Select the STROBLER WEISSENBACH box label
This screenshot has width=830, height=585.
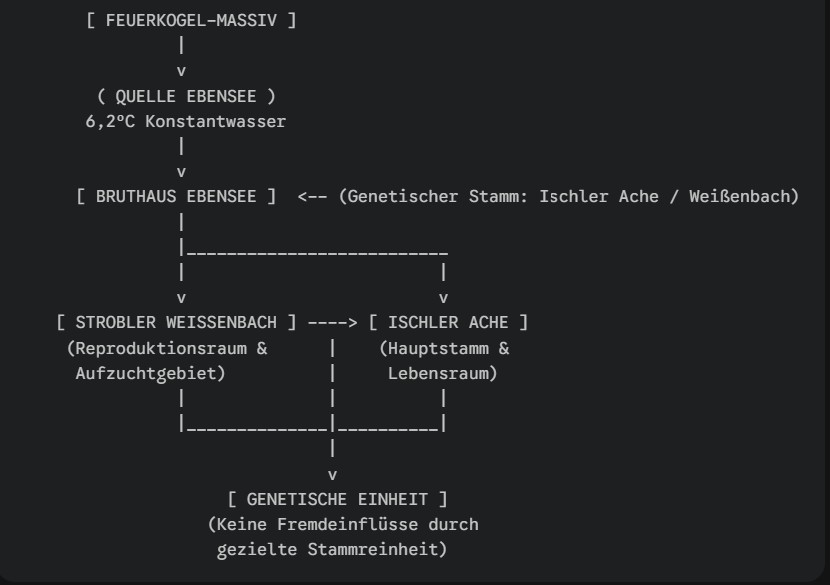(x=176, y=322)
